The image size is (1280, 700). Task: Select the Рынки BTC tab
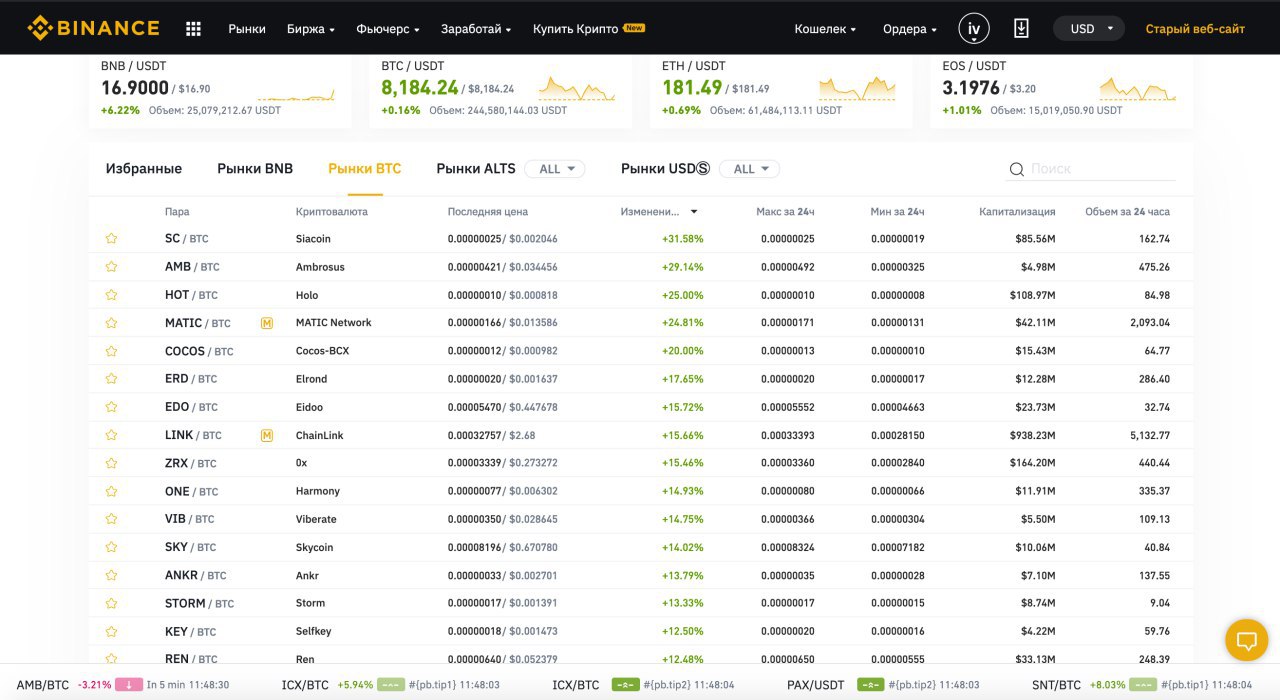[x=365, y=169]
